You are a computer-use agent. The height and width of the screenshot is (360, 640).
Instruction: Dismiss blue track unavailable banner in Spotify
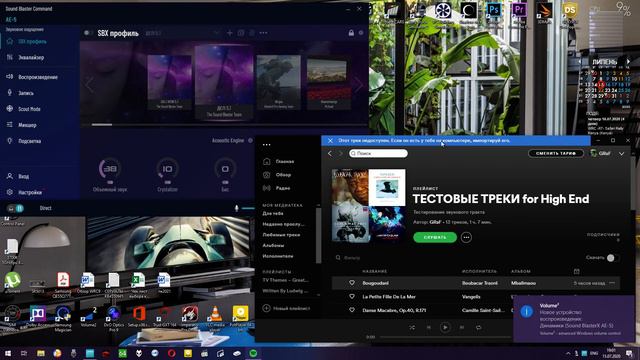tap(330, 140)
